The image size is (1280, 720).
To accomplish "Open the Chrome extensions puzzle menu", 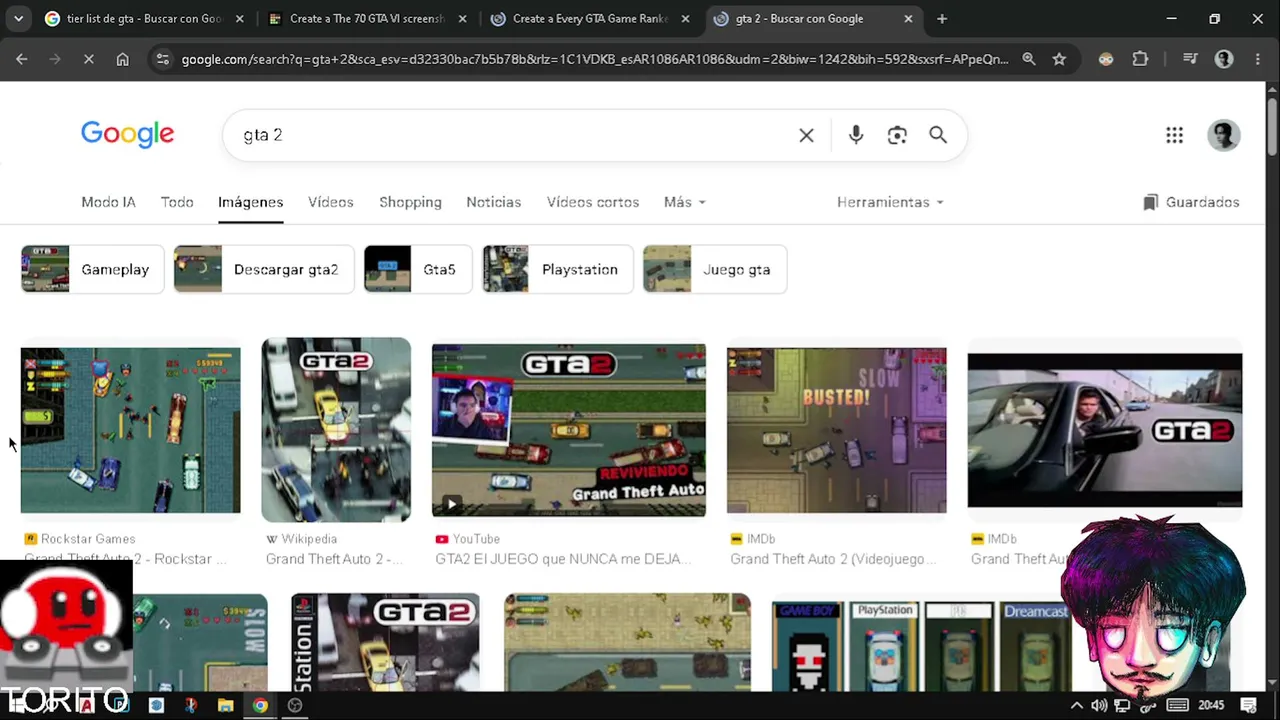I will [1140, 59].
